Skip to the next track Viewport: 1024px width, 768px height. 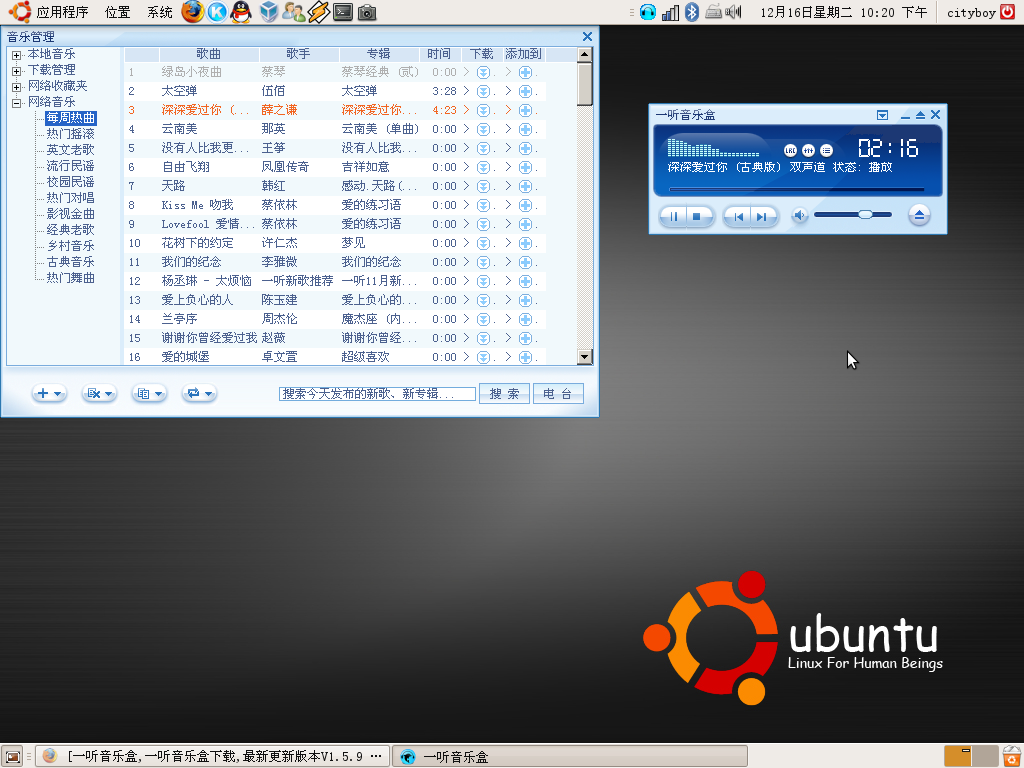[x=762, y=216]
